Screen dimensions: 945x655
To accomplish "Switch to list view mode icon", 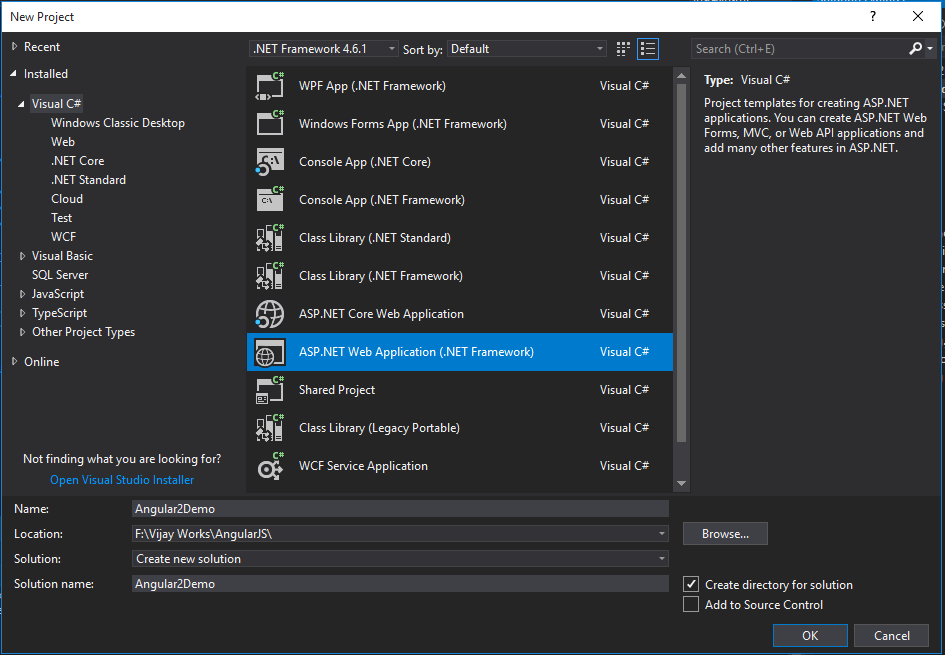I will tap(648, 48).
